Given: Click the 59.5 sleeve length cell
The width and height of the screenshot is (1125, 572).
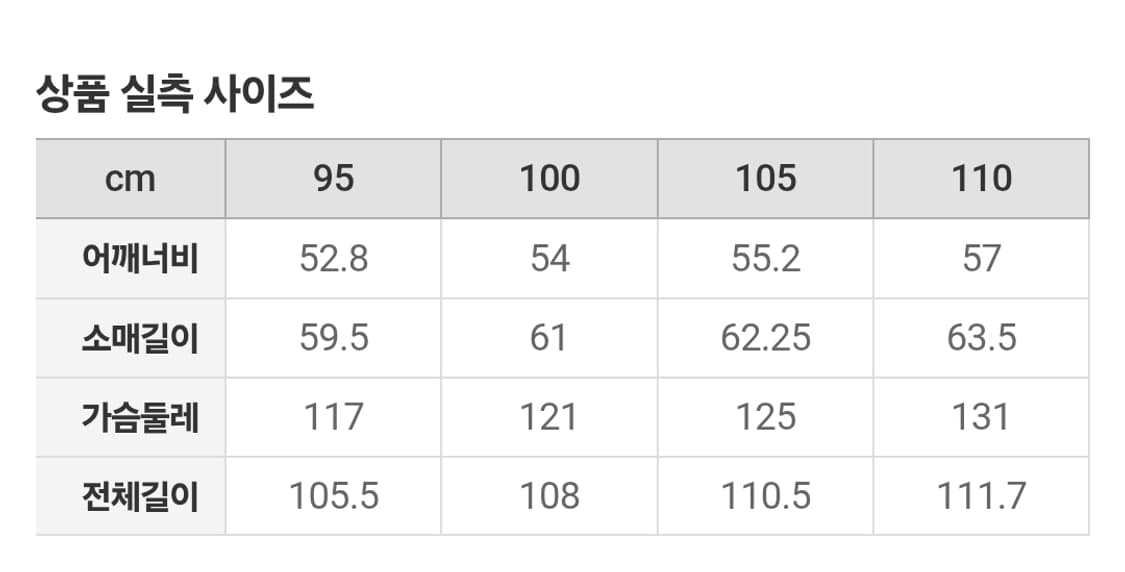Looking at the screenshot, I should point(334,338).
